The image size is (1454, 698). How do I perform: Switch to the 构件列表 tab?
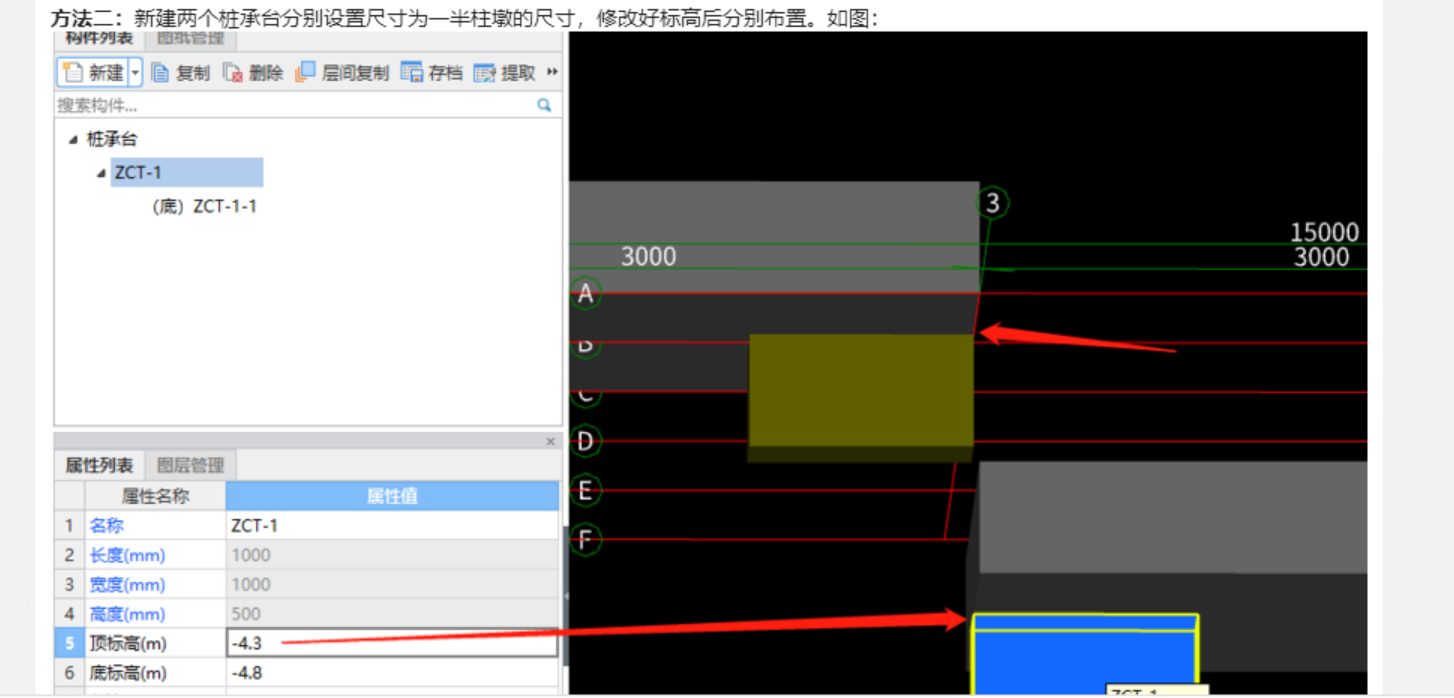pos(99,40)
